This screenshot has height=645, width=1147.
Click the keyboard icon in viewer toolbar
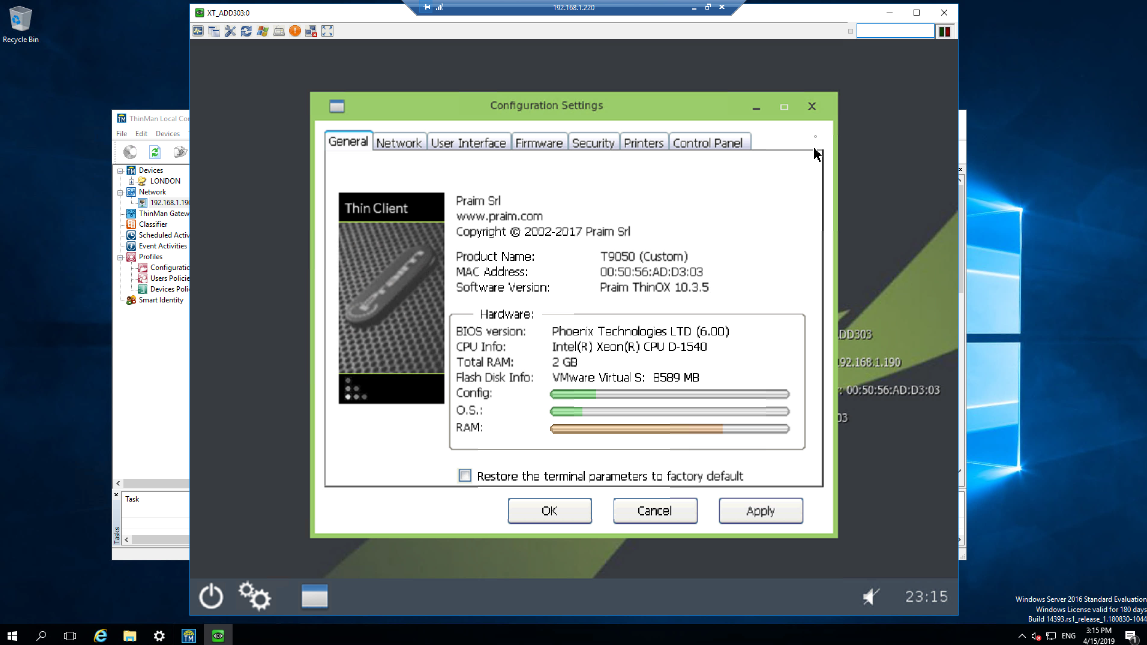click(x=279, y=31)
